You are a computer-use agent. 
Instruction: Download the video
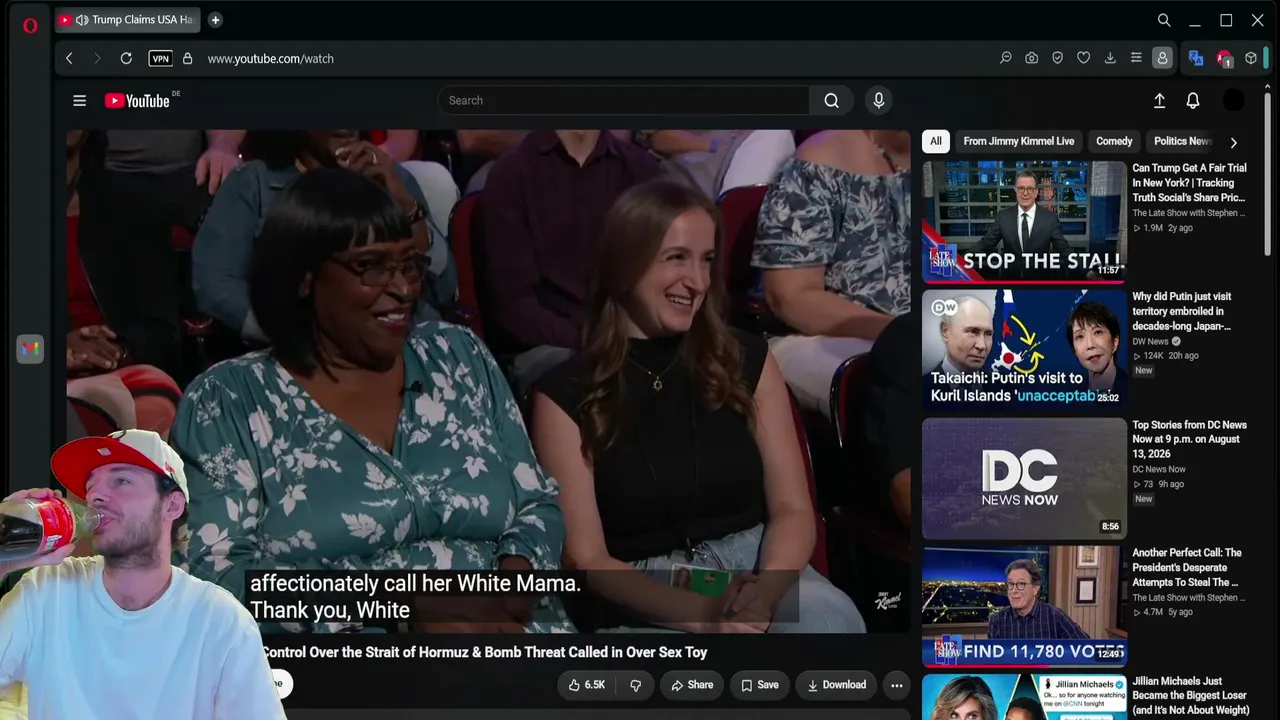837,685
